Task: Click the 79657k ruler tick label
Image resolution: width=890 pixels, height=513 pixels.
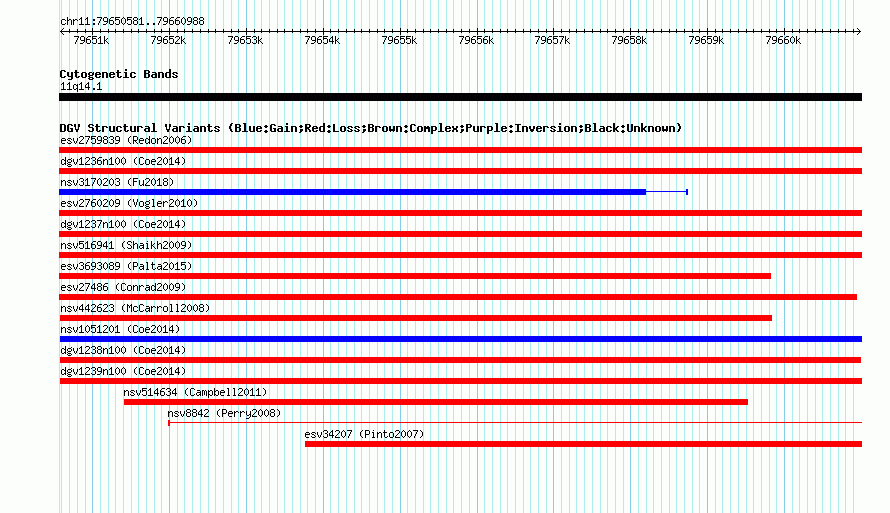Action: click(552, 40)
